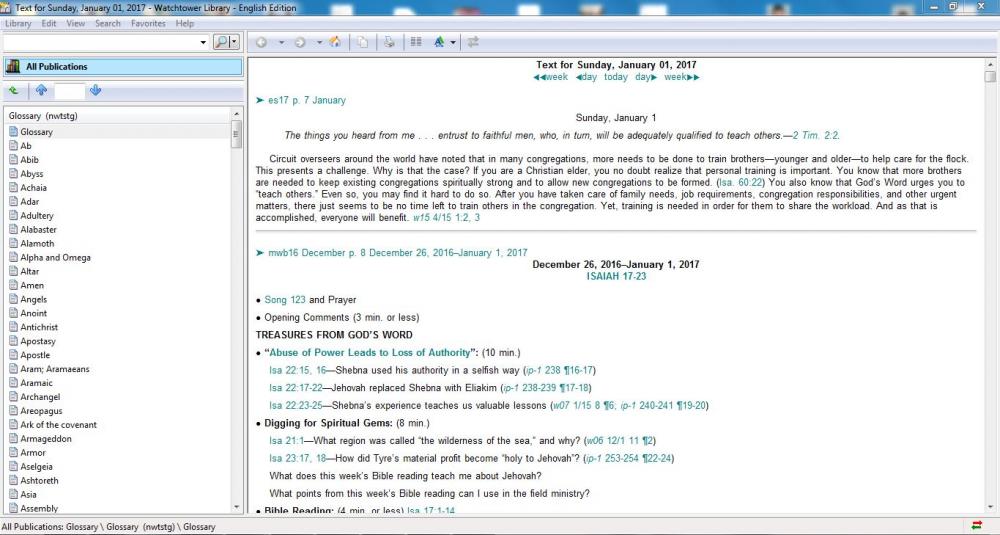Image resolution: width=1000 pixels, height=535 pixels.
Task: Click the sync panes icon in toolbar
Action: [x=473, y=42]
